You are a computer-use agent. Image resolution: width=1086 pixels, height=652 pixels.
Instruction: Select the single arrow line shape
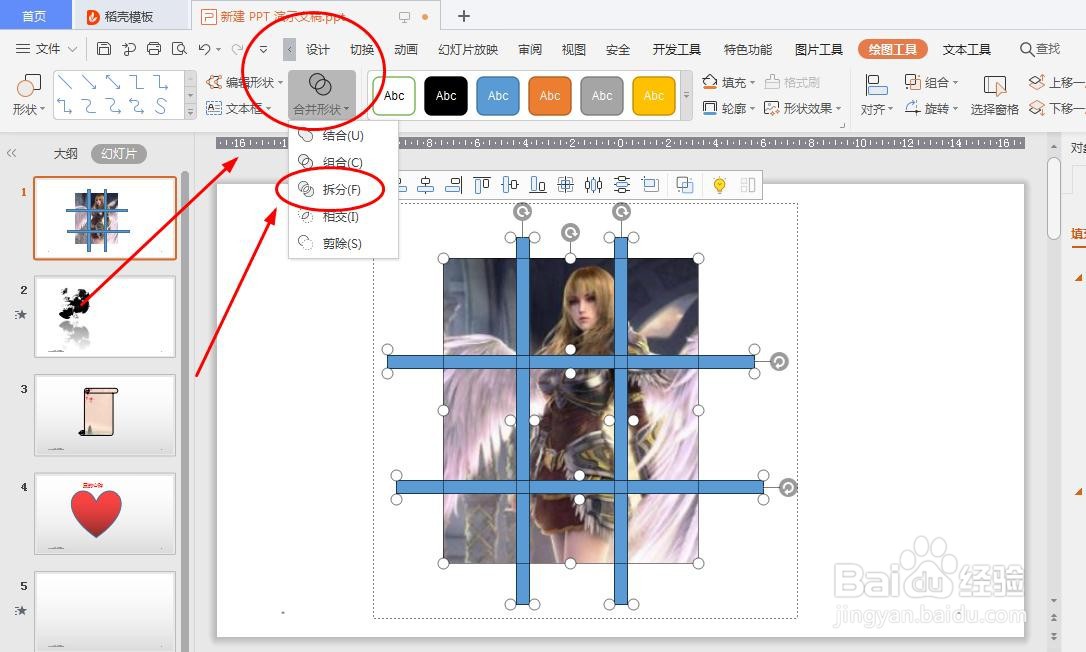coord(89,82)
